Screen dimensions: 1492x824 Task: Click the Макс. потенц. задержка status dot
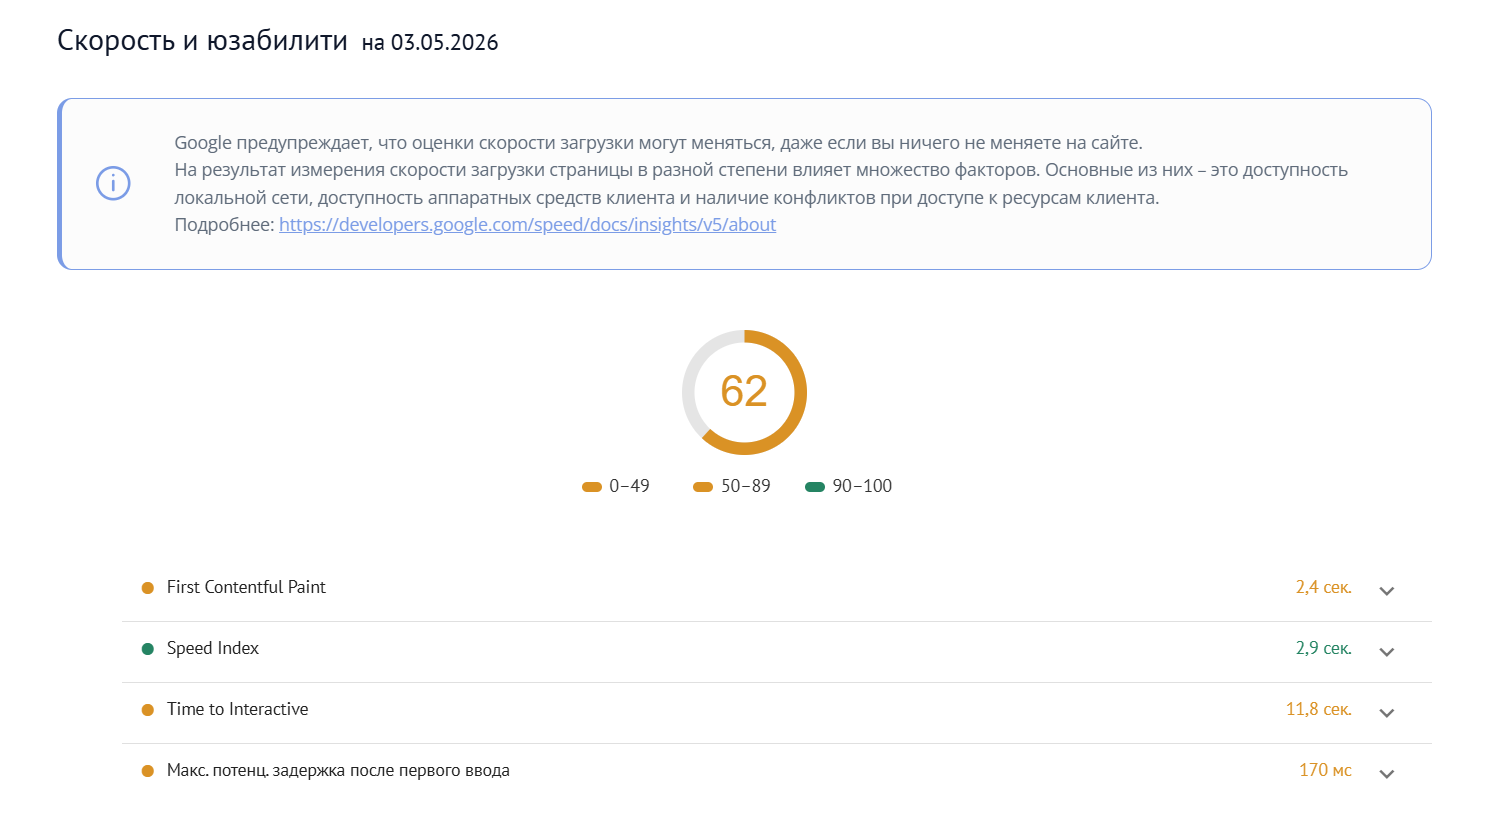coord(148,771)
